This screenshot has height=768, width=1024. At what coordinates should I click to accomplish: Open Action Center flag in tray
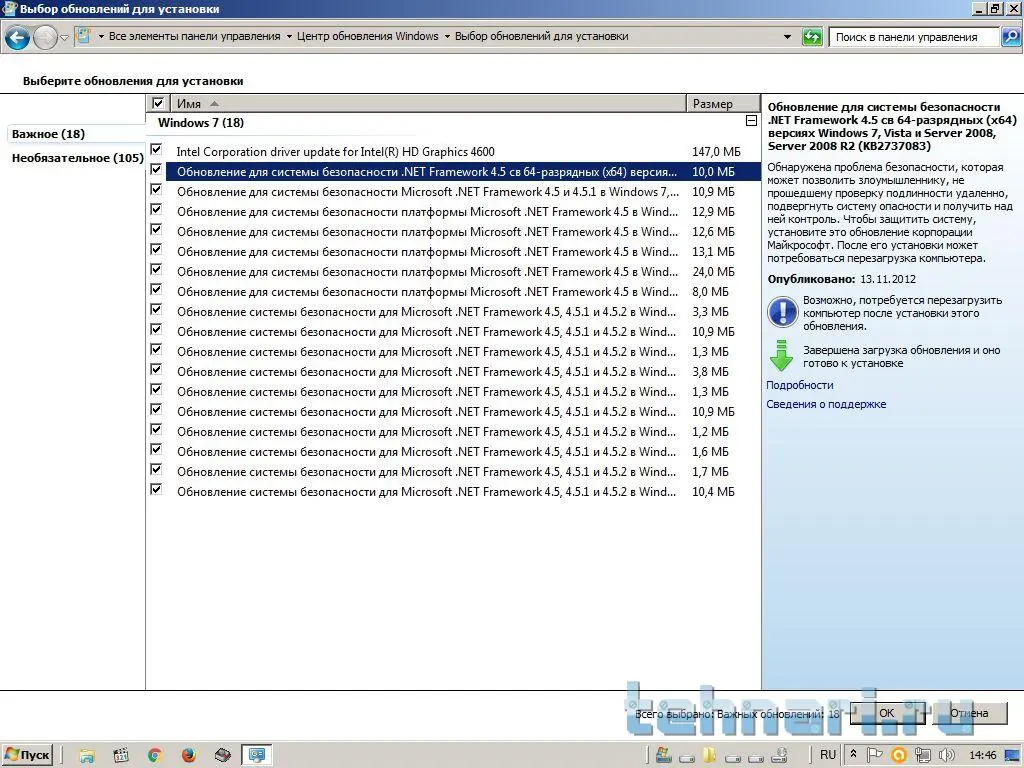(874, 755)
